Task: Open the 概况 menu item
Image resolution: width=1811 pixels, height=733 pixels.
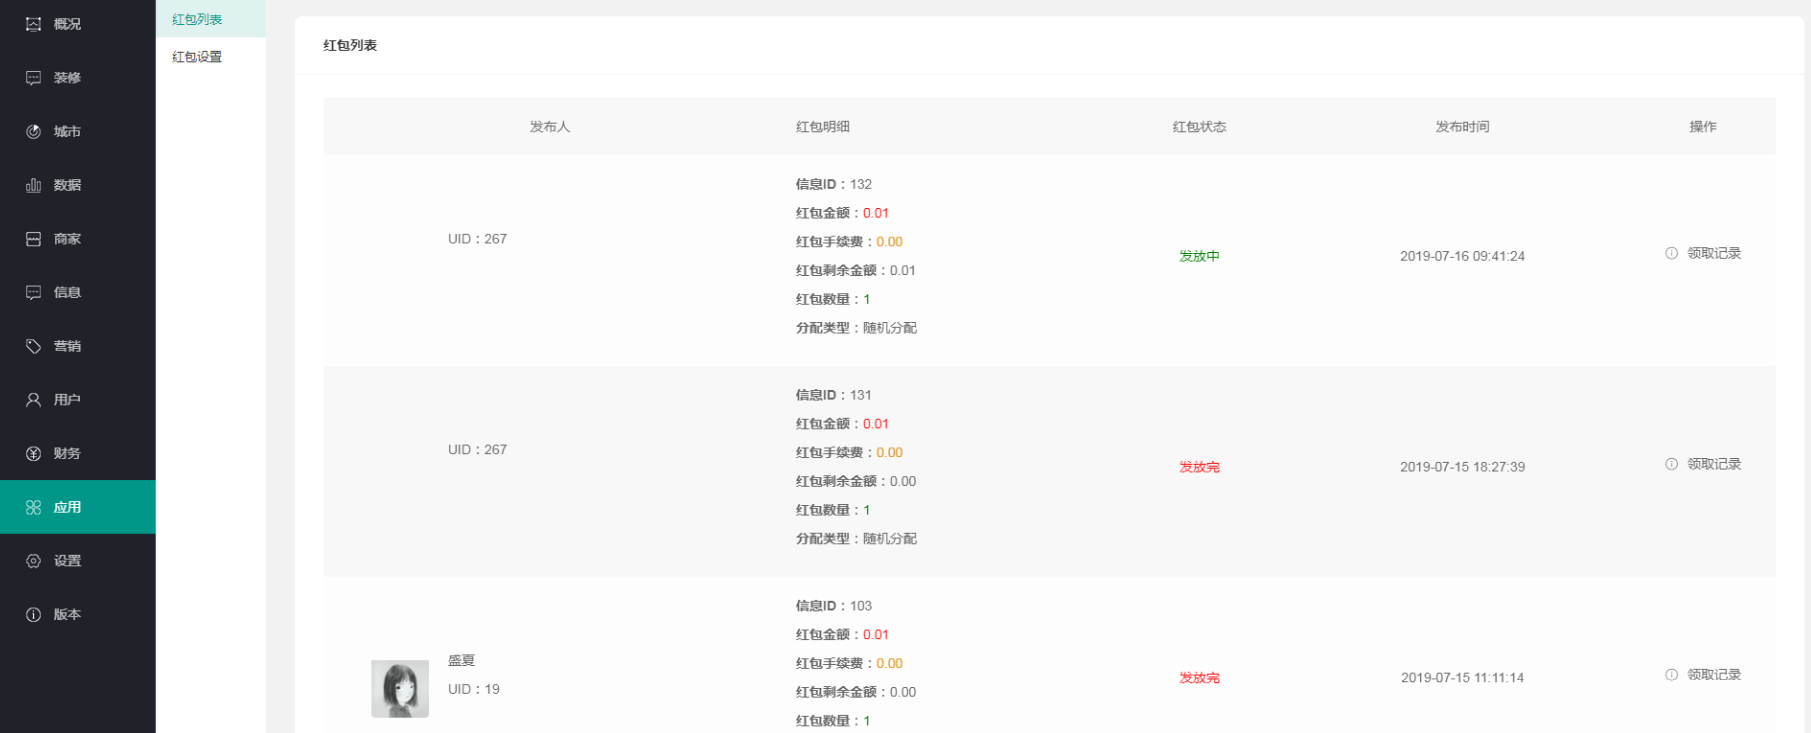Action: [78, 24]
